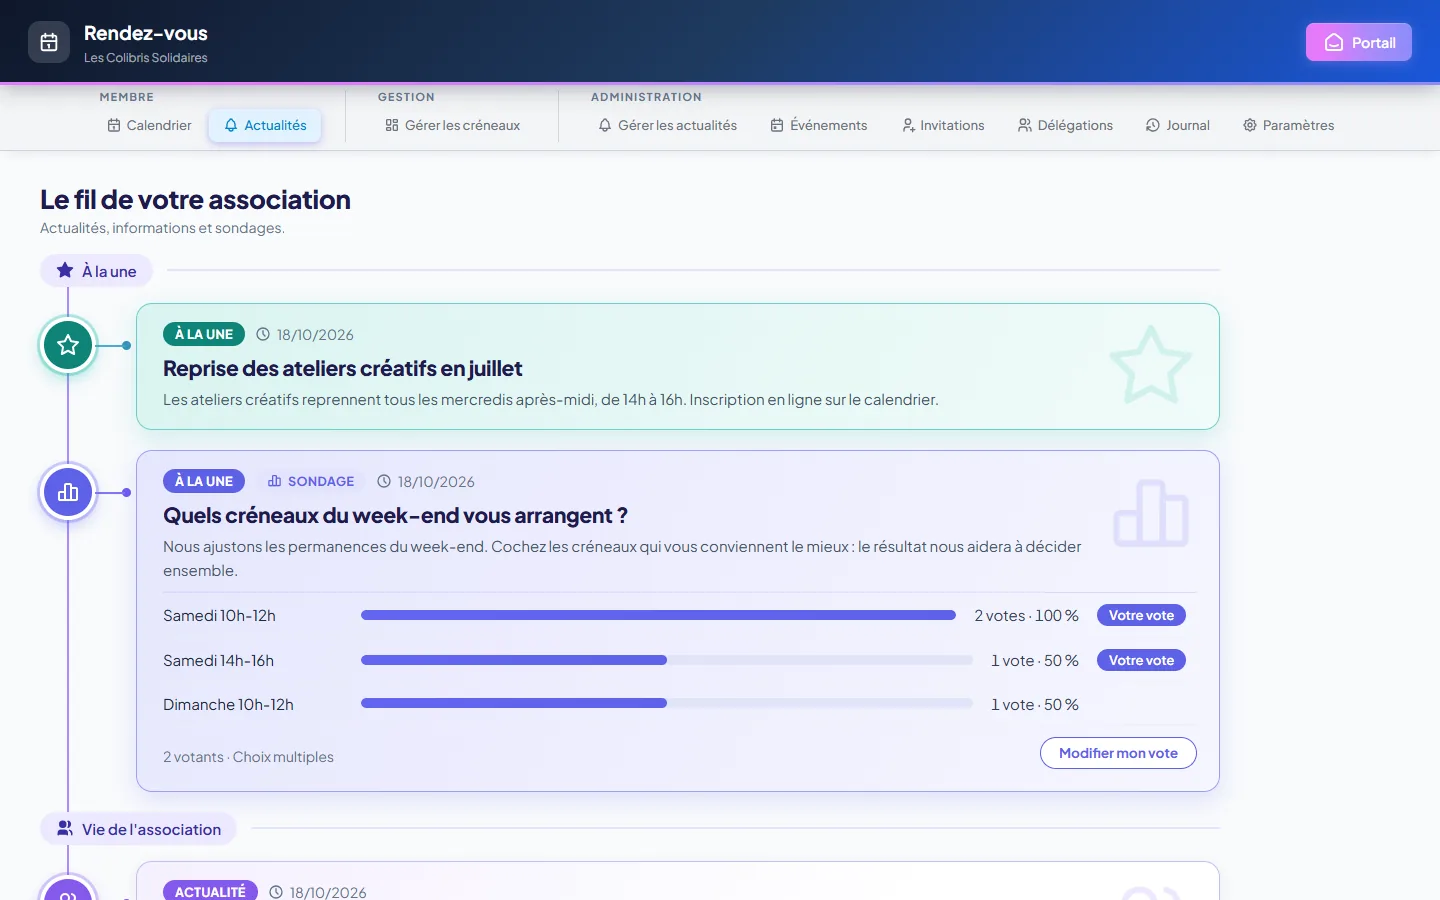Select the Samedi 10h-12h poll option

[219, 616]
